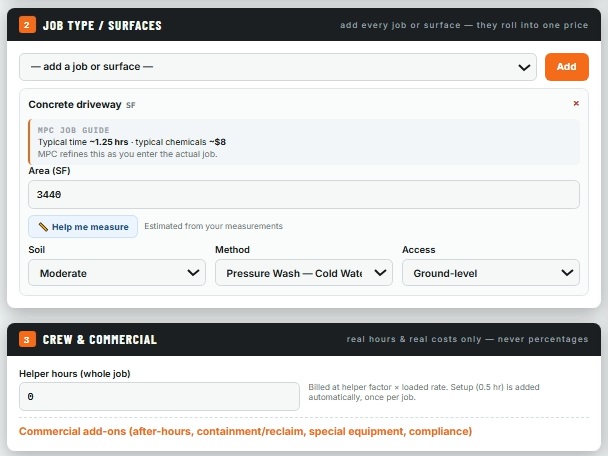Screen dimensions: 608x456
Task: Click the Area (SF) label
Action: click(x=49, y=171)
